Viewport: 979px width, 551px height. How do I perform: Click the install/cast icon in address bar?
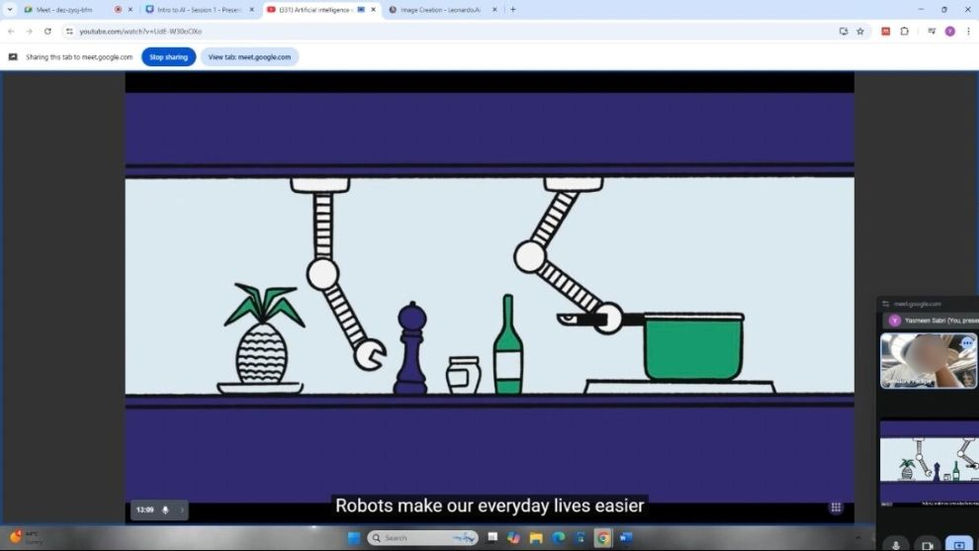click(x=844, y=31)
